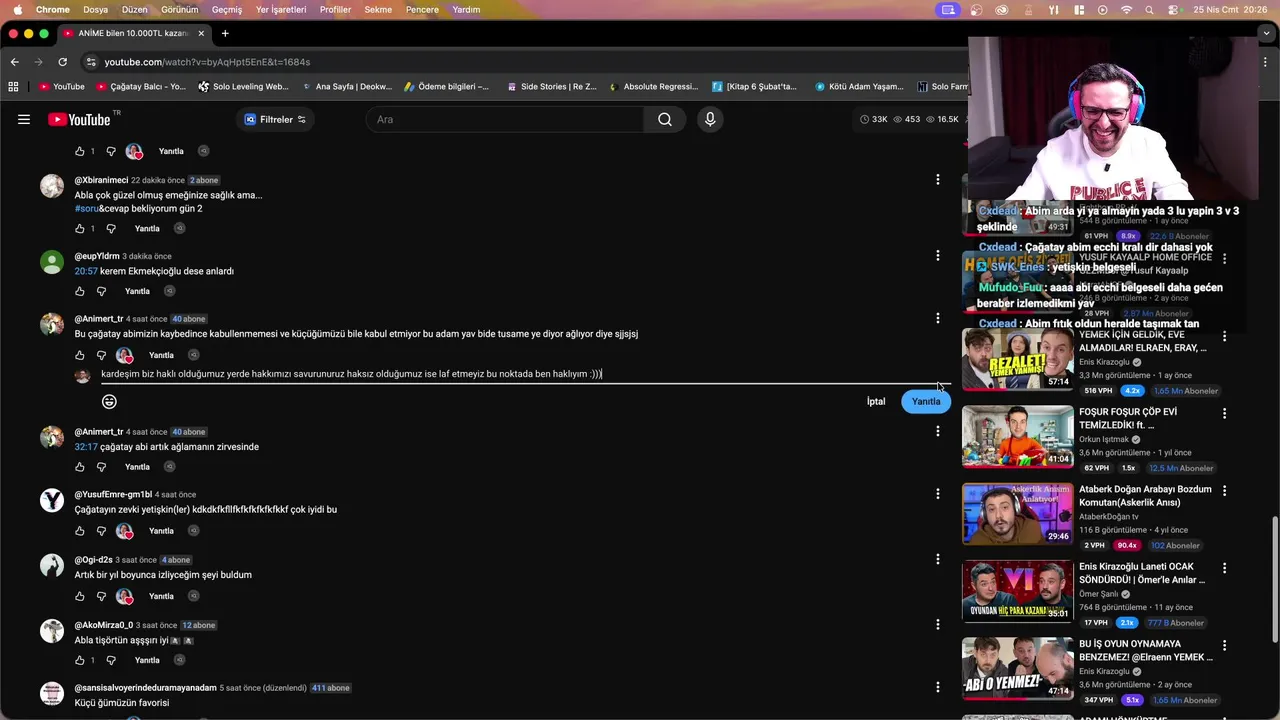
Task: Click Yanıtla under @eupYldrm's comment
Action: [137, 292]
